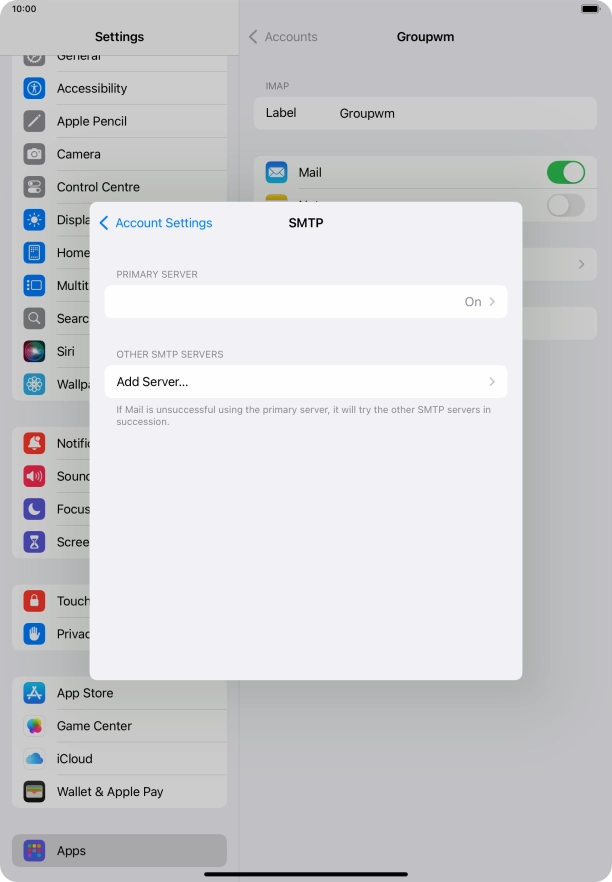This screenshot has width=612, height=882.
Task: Tap the Siri icon in sidebar
Action: (x=35, y=352)
